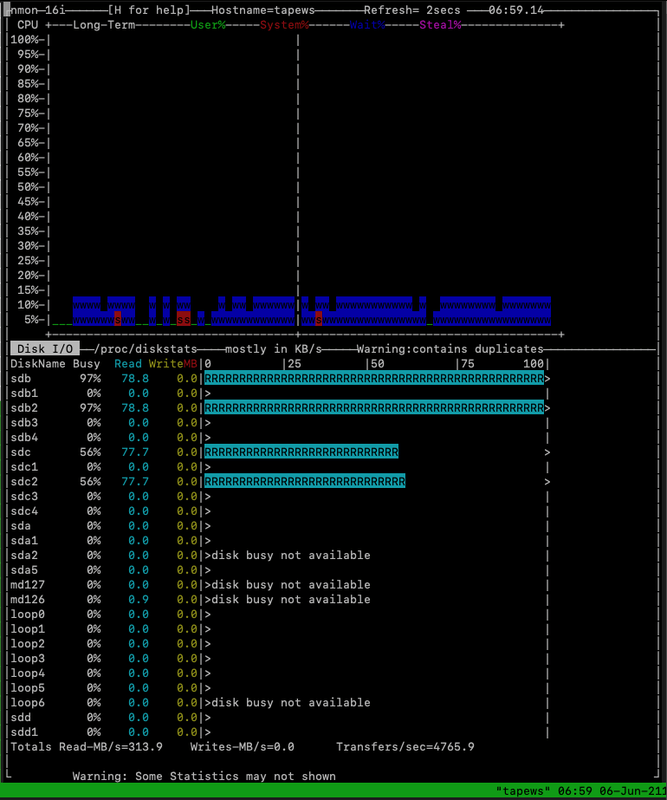Click the sdb read activity bar
667x800 pixels.
point(374,379)
